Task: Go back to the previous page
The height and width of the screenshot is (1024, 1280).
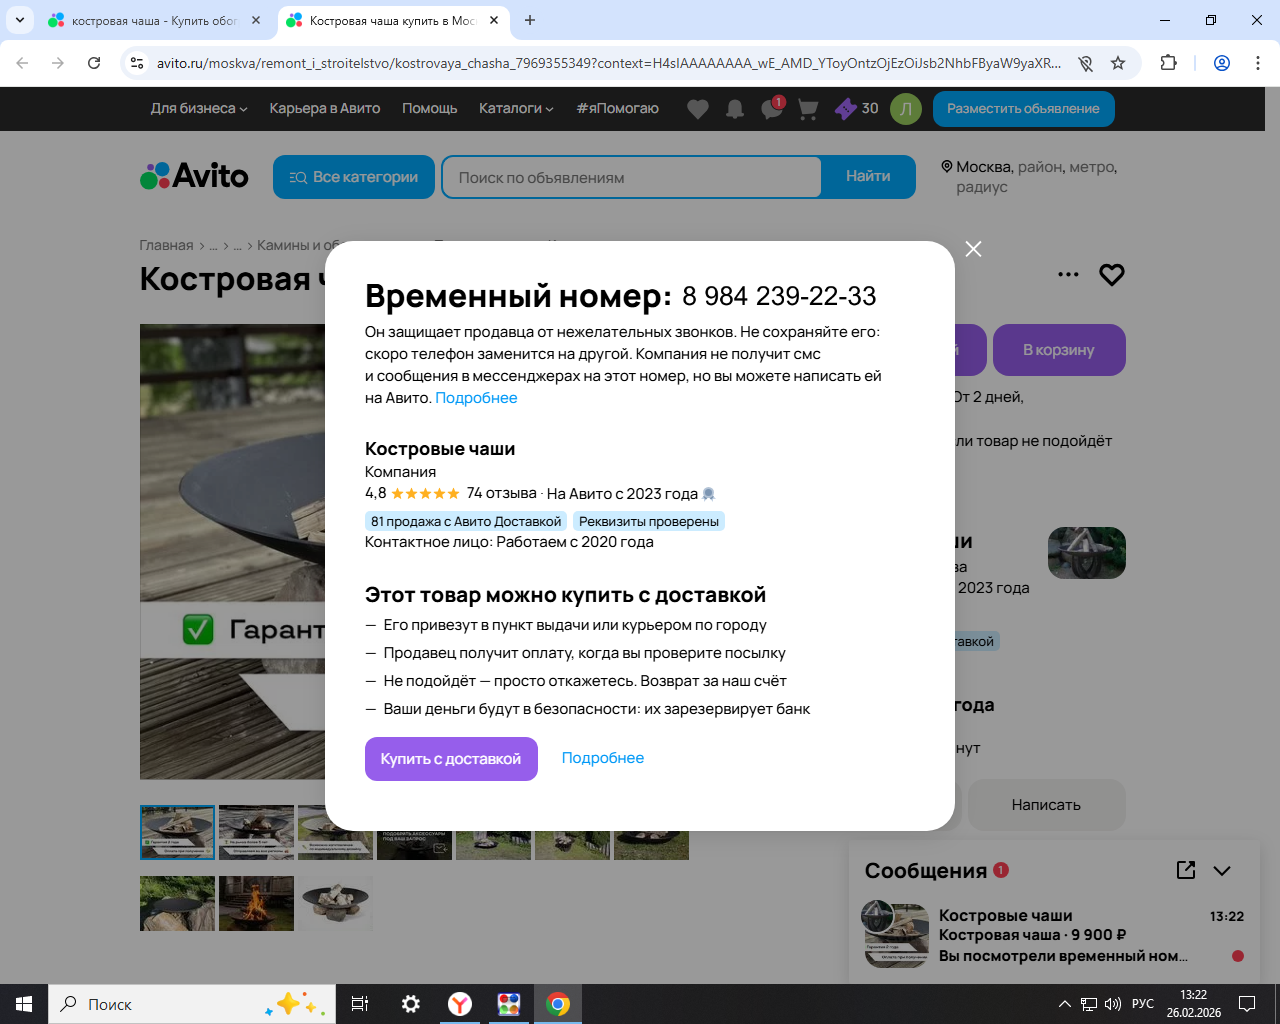Action: click(x=22, y=63)
